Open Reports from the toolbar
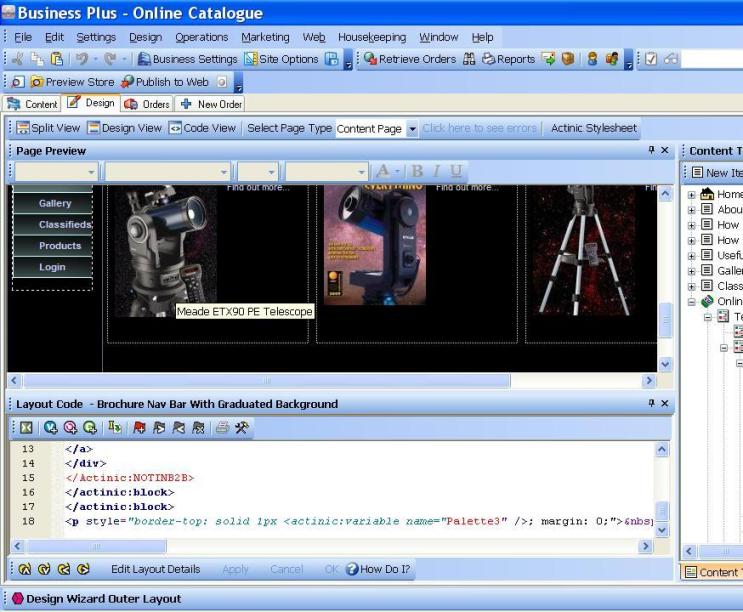The height and width of the screenshot is (612, 743). [508, 59]
